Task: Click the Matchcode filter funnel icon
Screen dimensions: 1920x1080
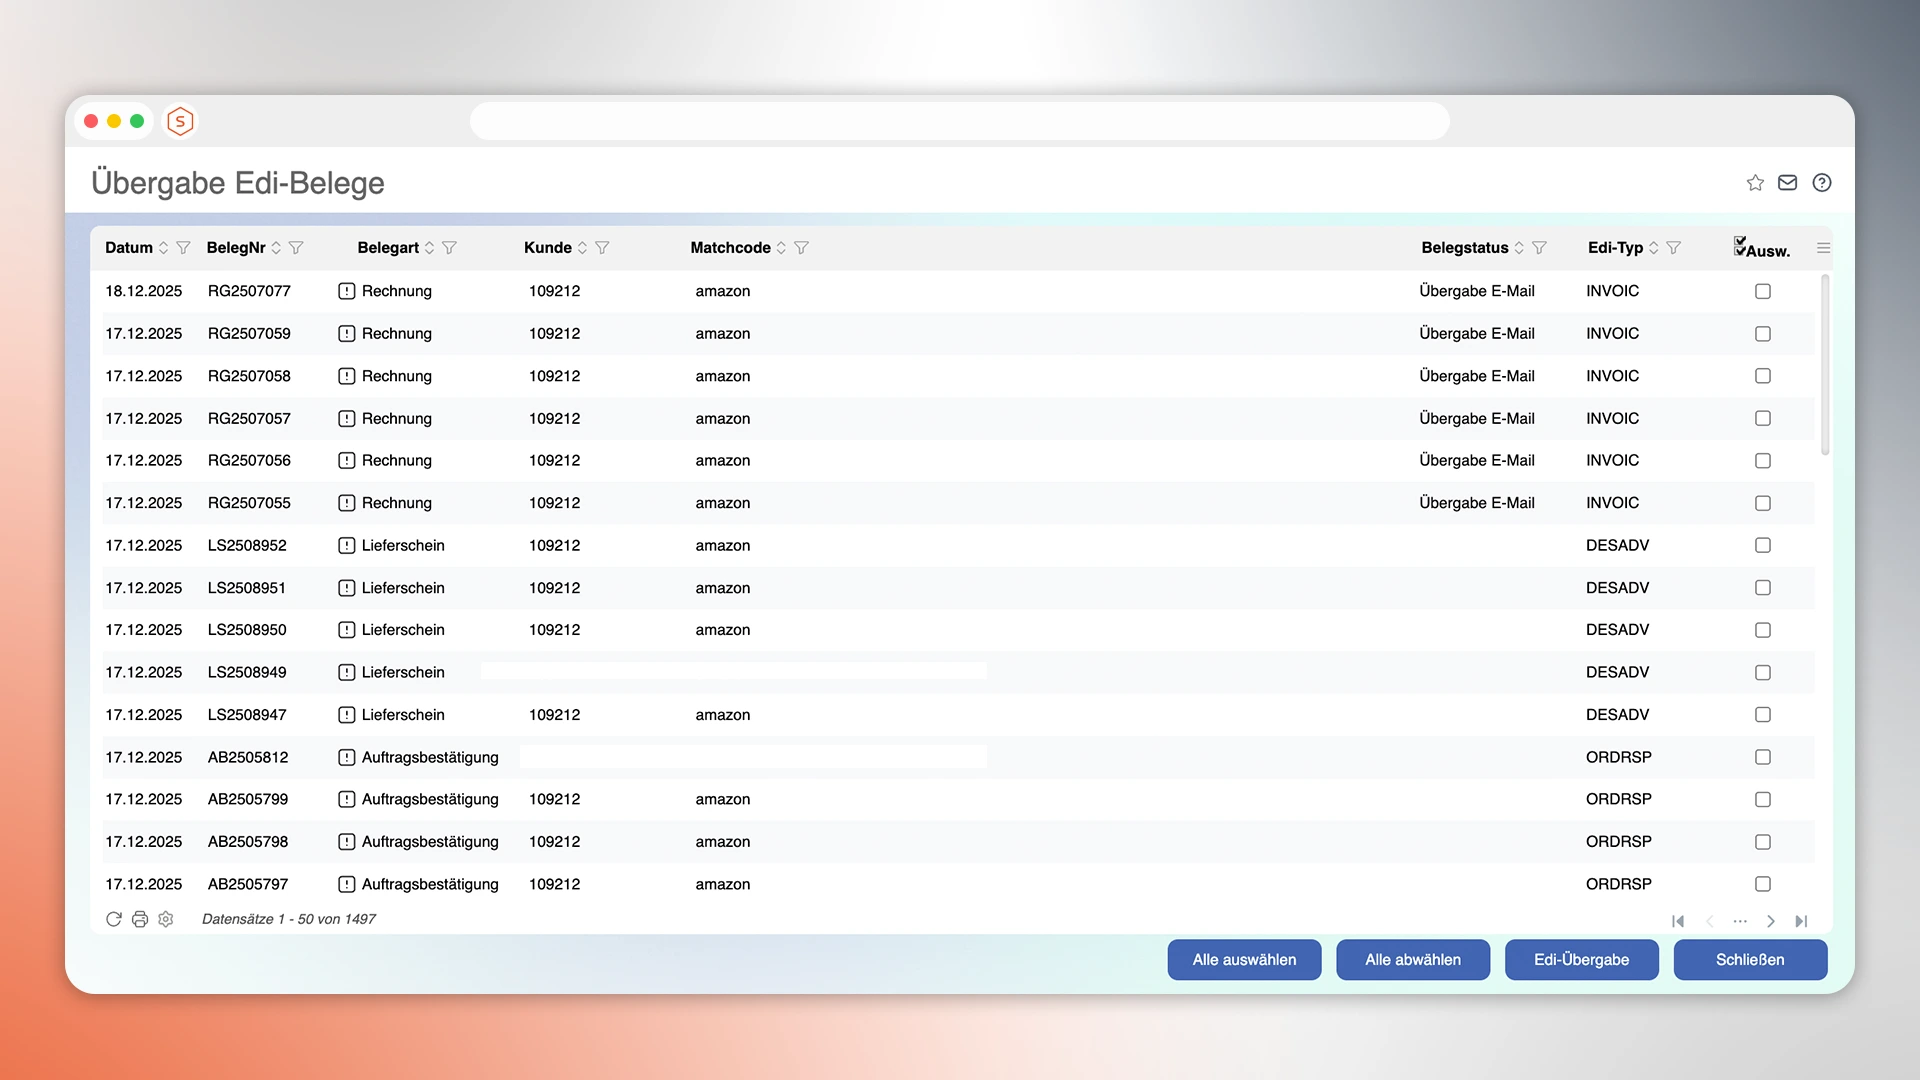Action: tap(801, 248)
